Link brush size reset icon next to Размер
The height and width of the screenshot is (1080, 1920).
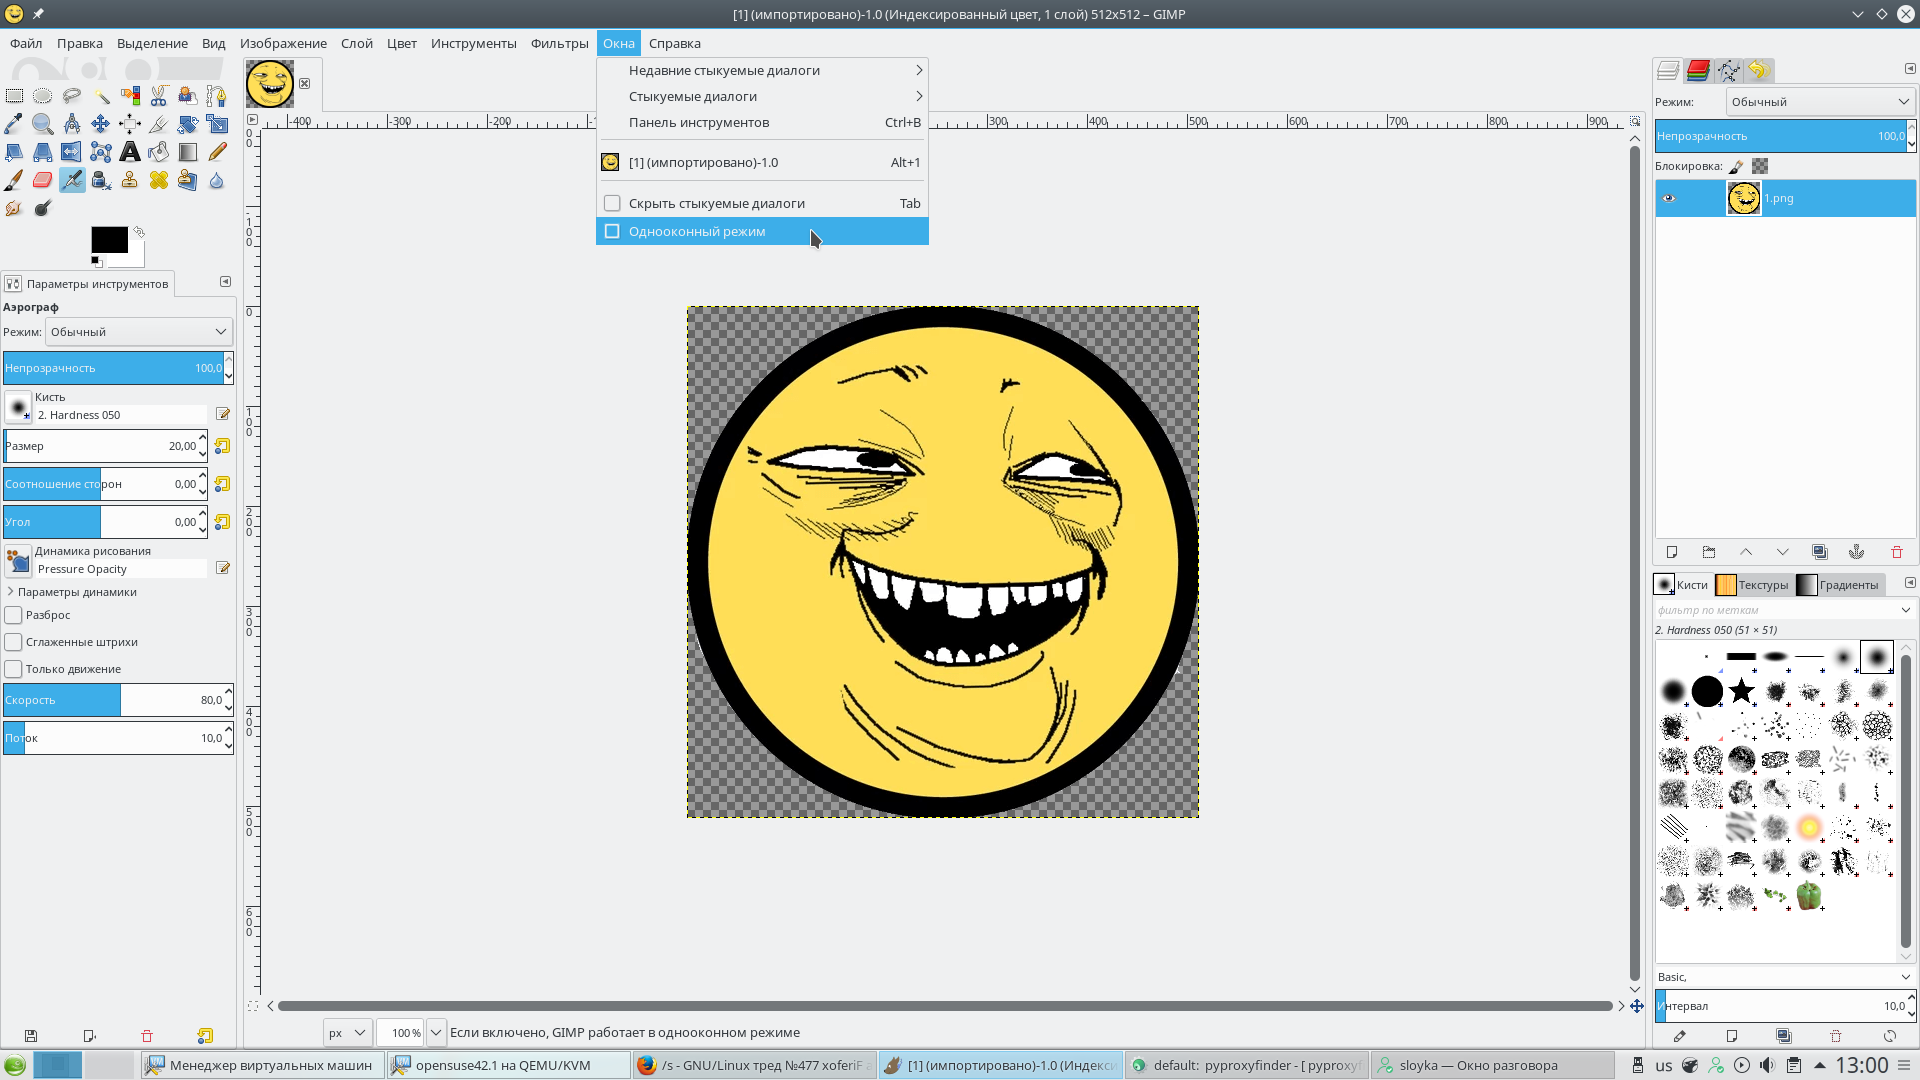(222, 446)
